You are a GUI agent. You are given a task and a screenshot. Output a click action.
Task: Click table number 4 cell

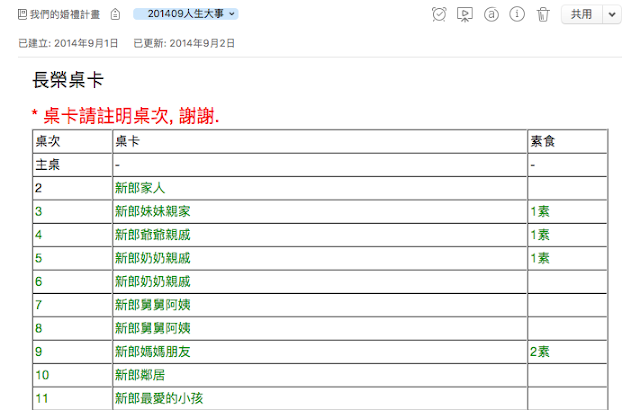coord(72,235)
